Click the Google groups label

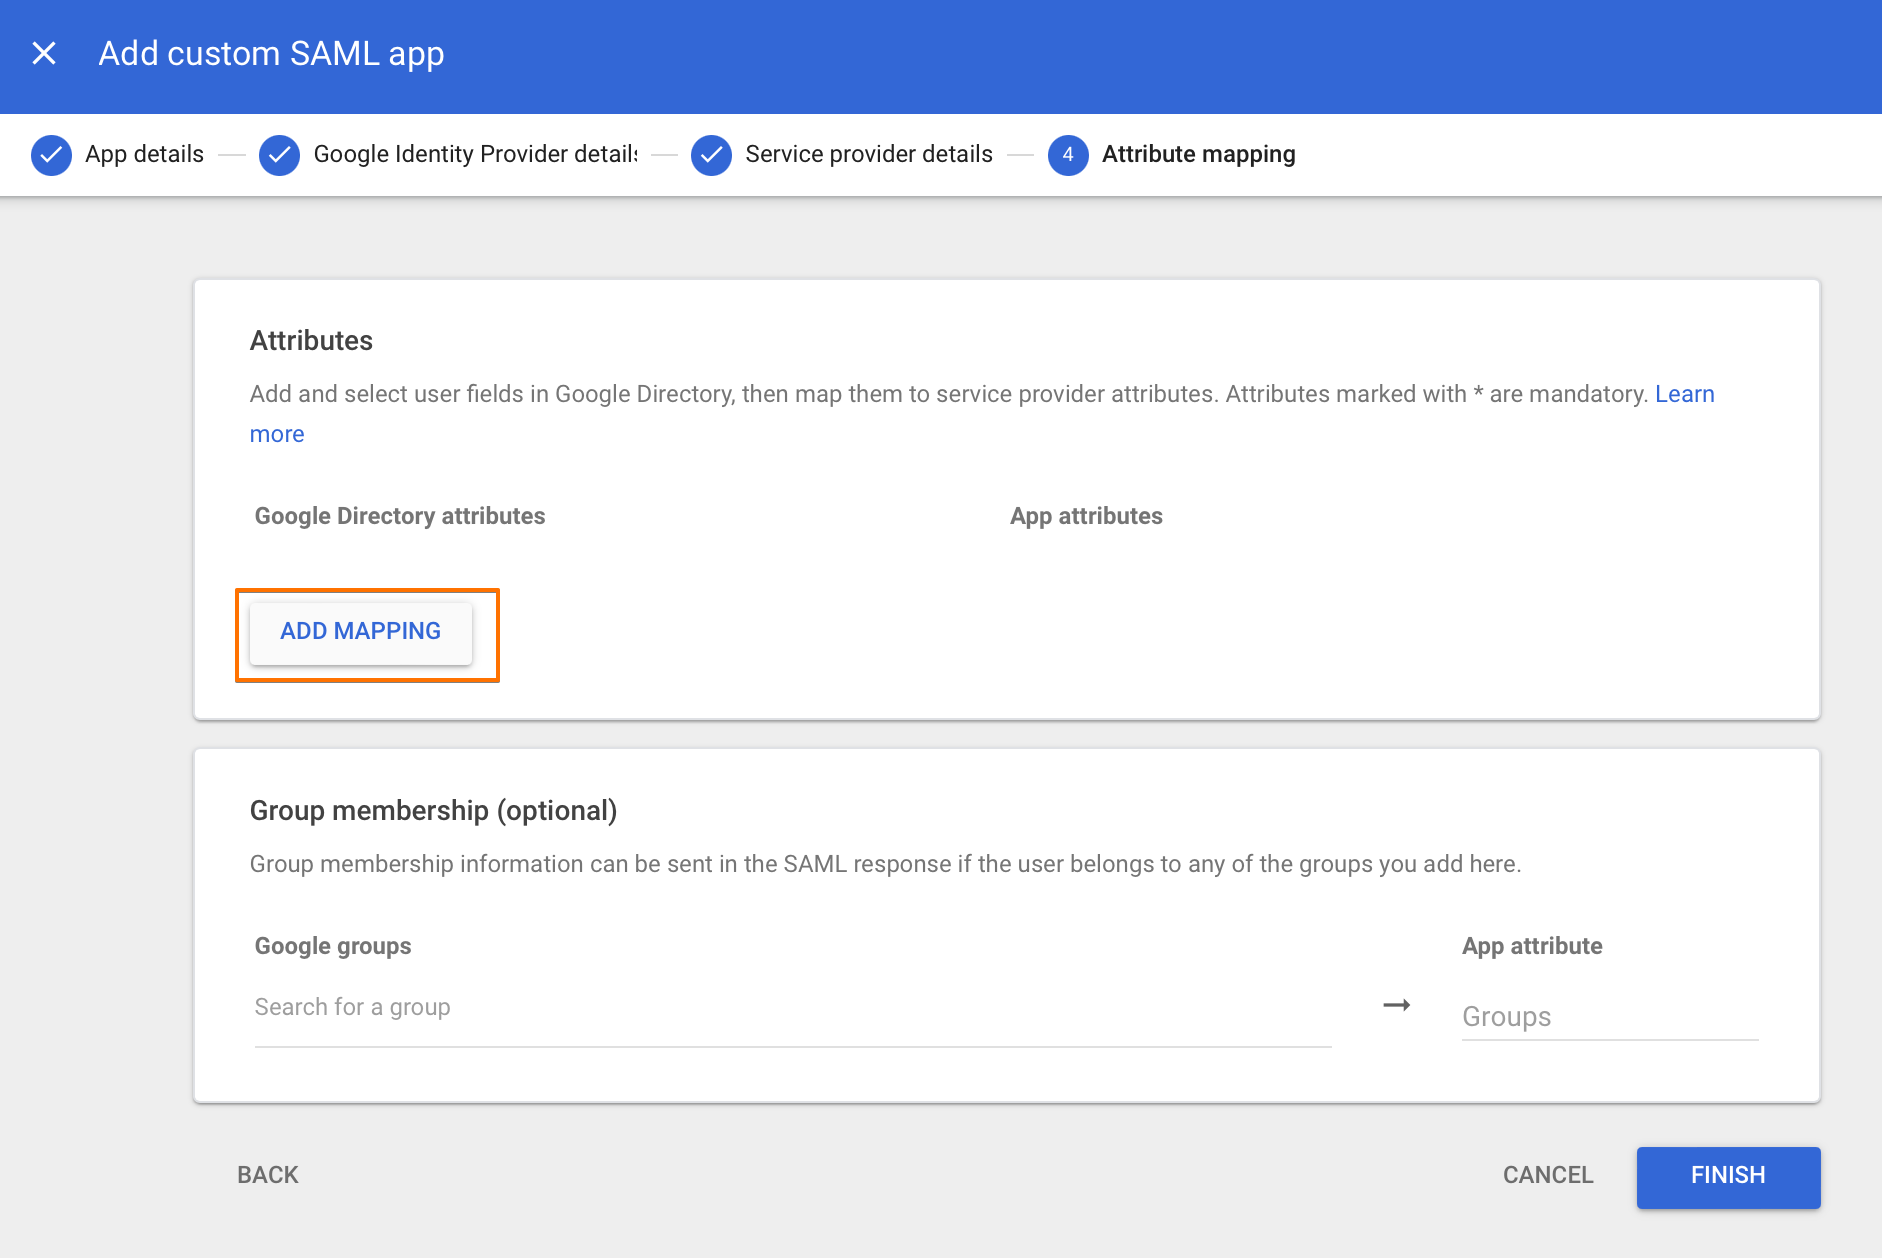pyautogui.click(x=333, y=946)
